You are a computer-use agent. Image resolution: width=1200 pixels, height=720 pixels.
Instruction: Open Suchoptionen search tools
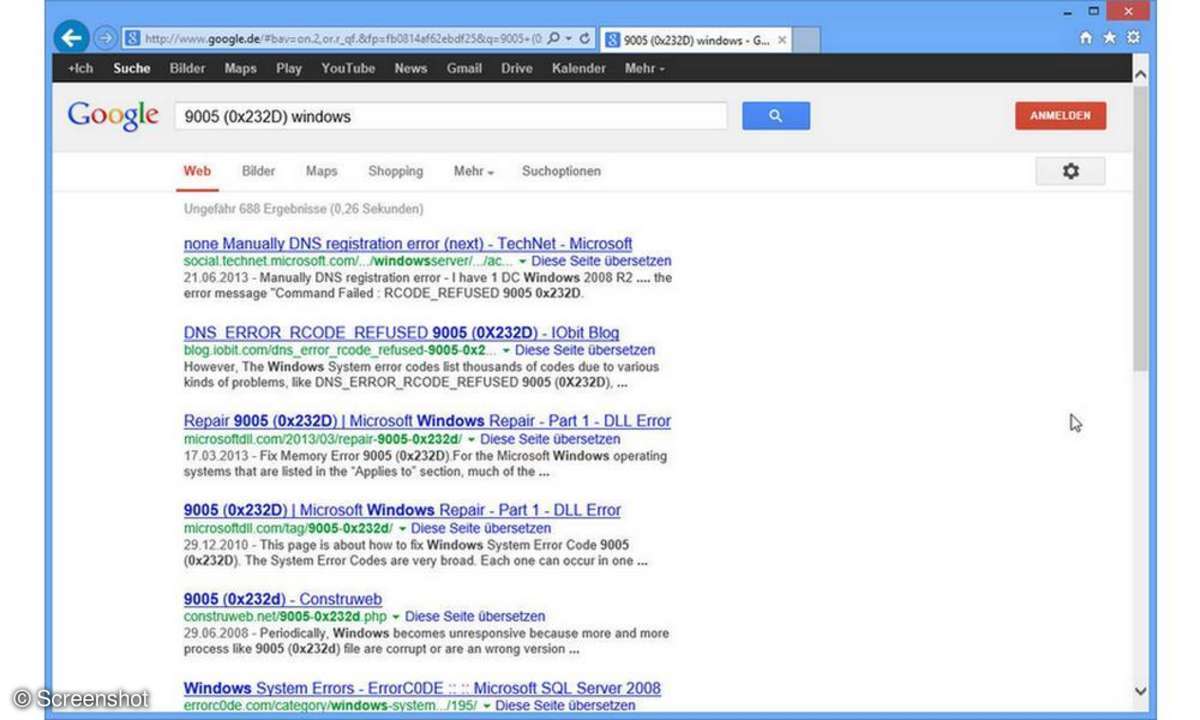click(x=561, y=171)
